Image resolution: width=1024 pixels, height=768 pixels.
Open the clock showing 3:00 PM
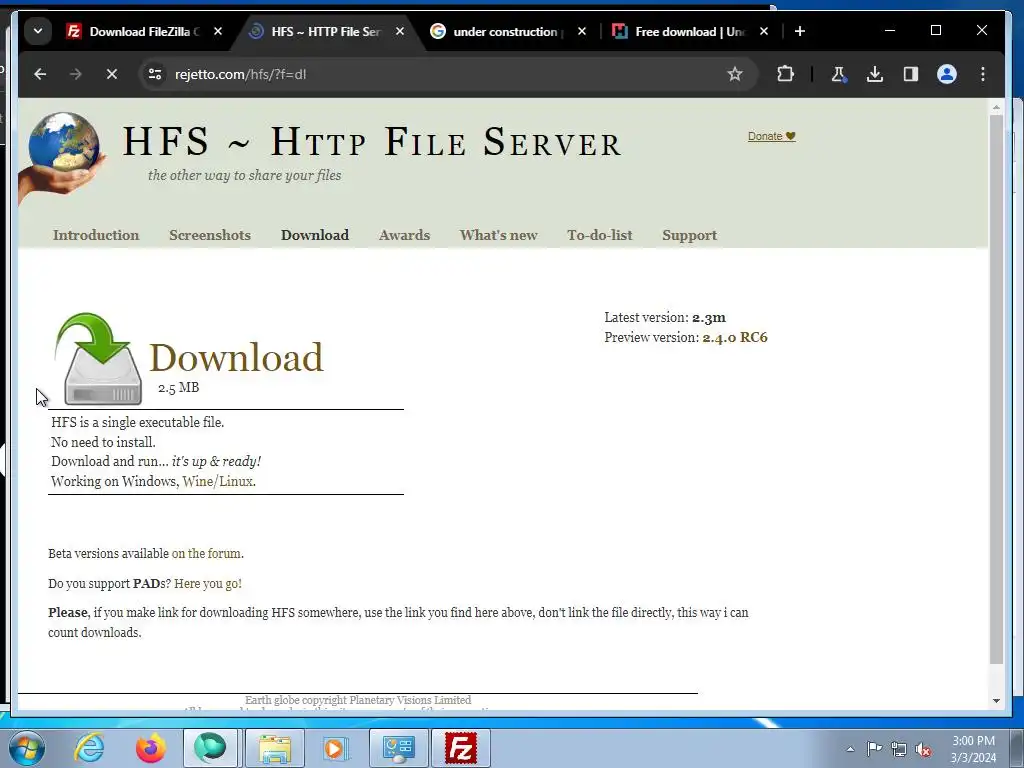973,749
